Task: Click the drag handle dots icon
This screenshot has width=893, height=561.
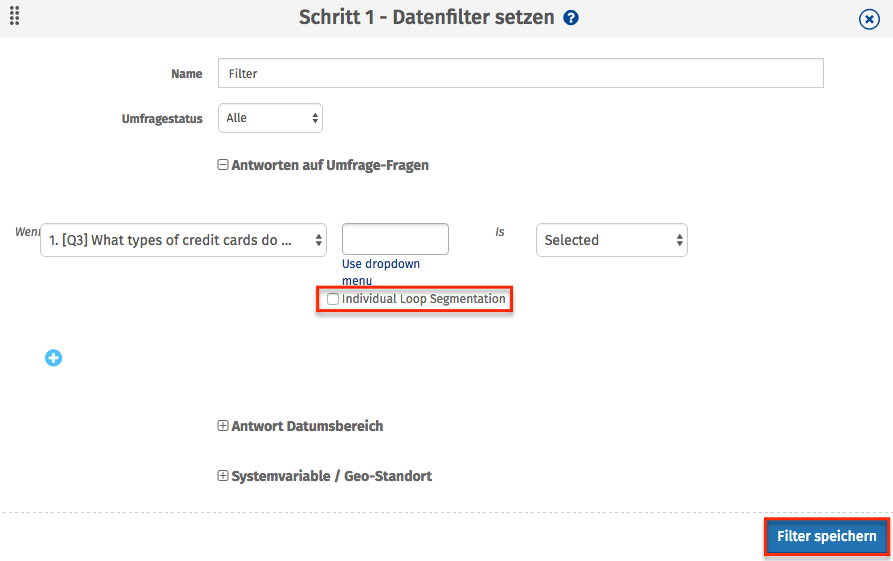Action: coord(15,16)
